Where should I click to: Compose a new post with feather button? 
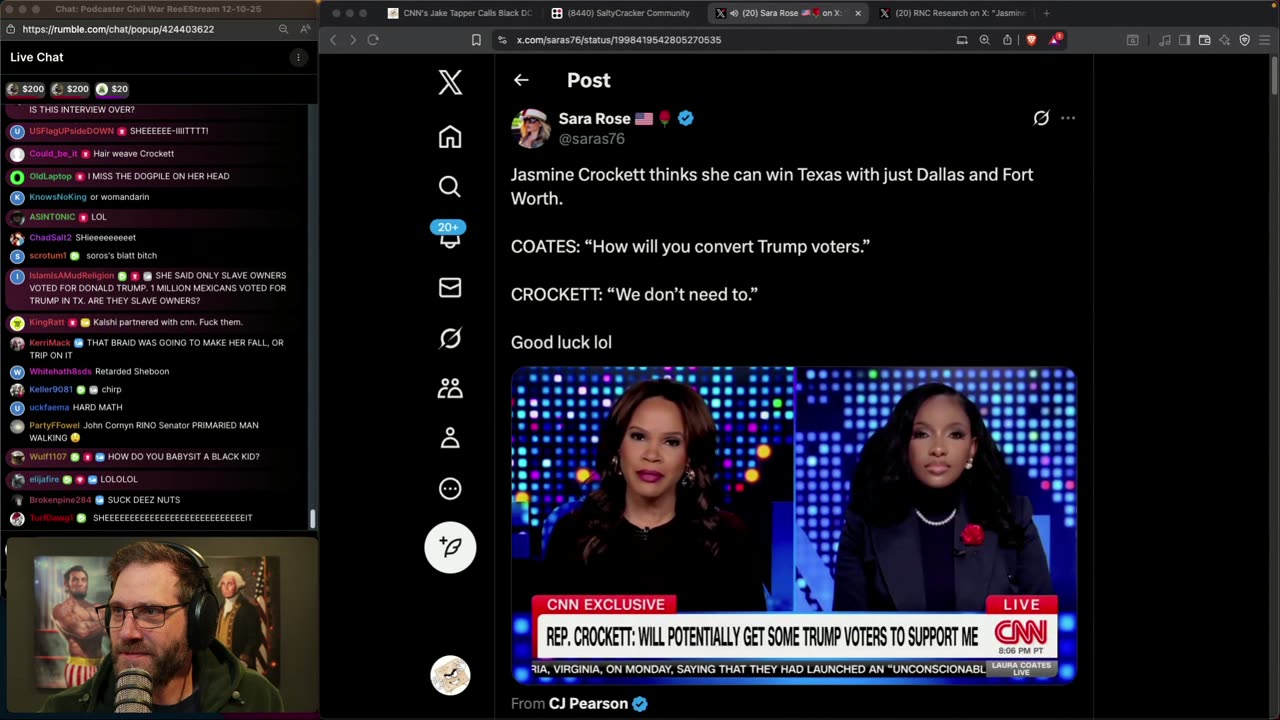click(450, 547)
